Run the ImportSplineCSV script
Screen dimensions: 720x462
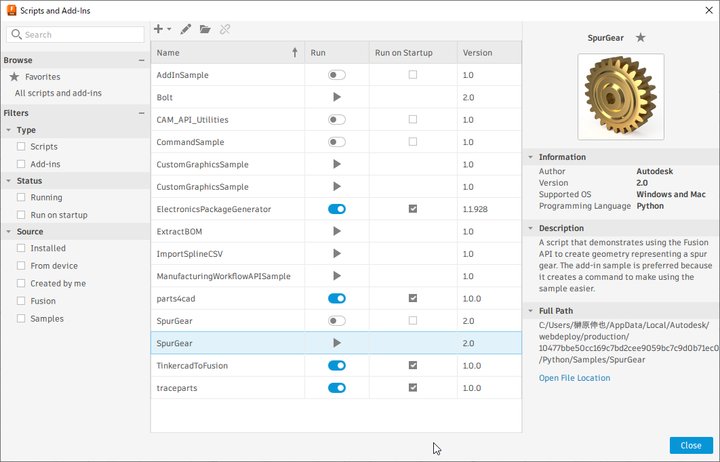coord(337,253)
